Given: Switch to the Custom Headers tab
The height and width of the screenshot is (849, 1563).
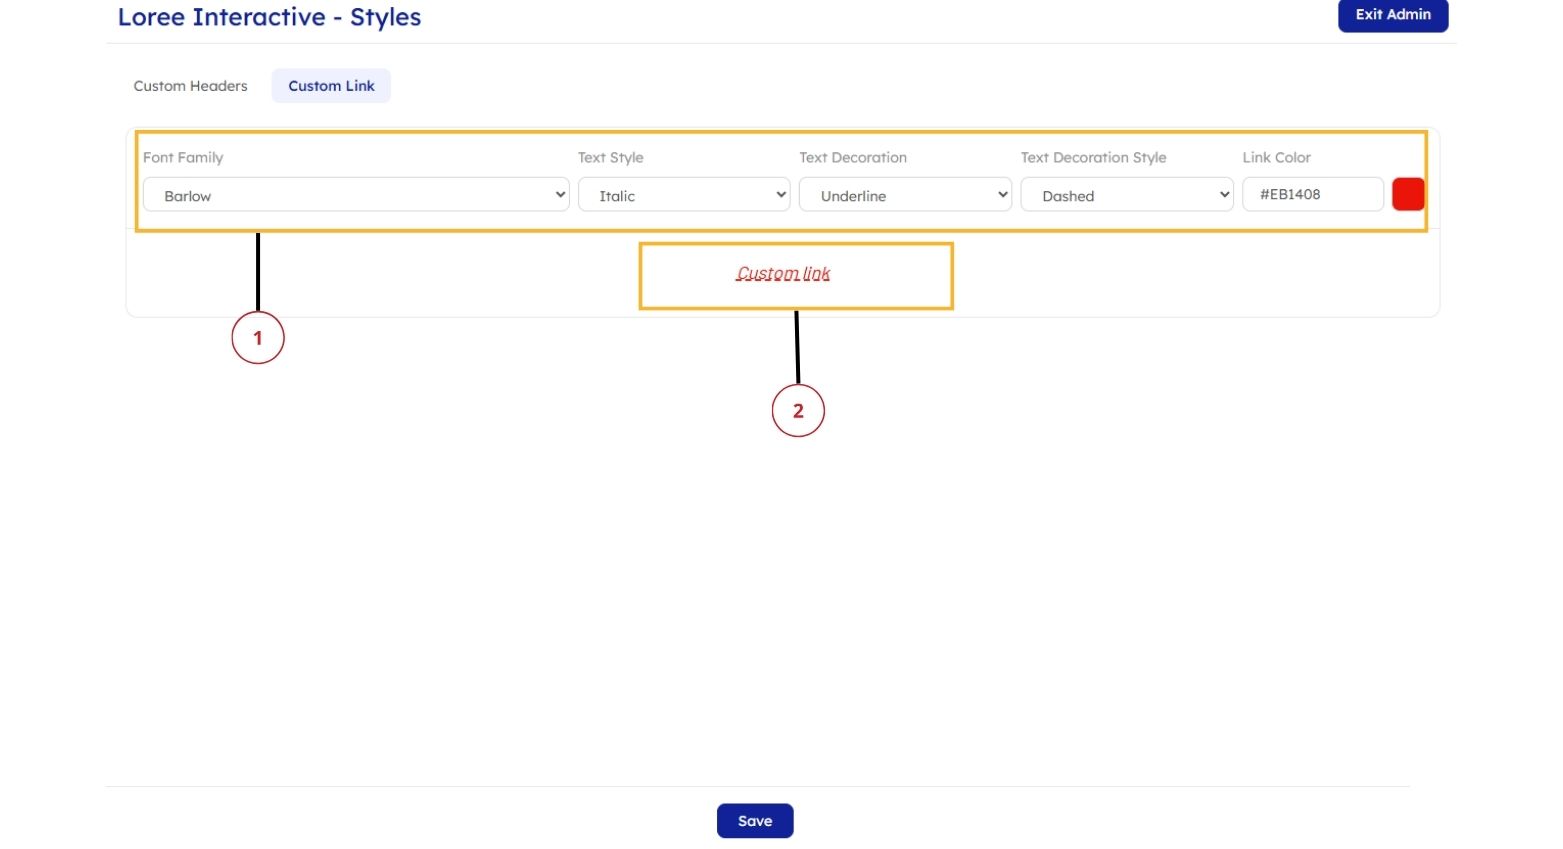Looking at the screenshot, I should click(190, 86).
